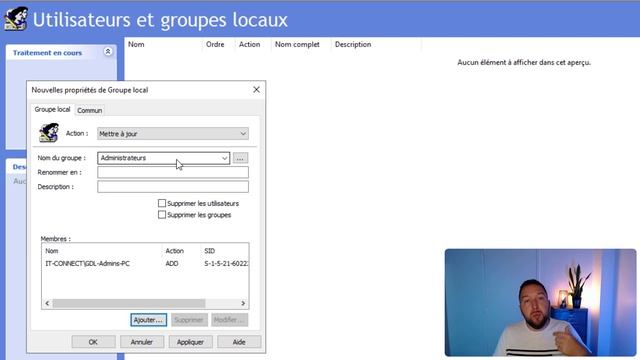640x360 pixels.
Task: Sort by the Ordre column header
Action: (219, 44)
